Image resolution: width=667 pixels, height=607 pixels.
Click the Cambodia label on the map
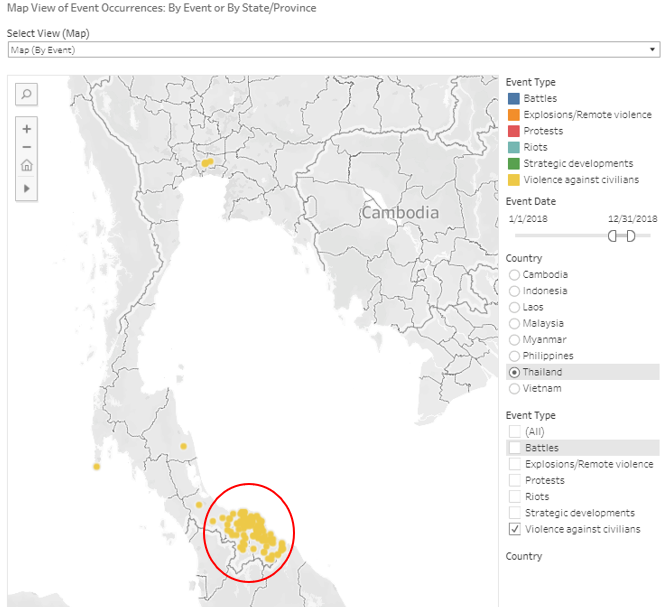400,213
